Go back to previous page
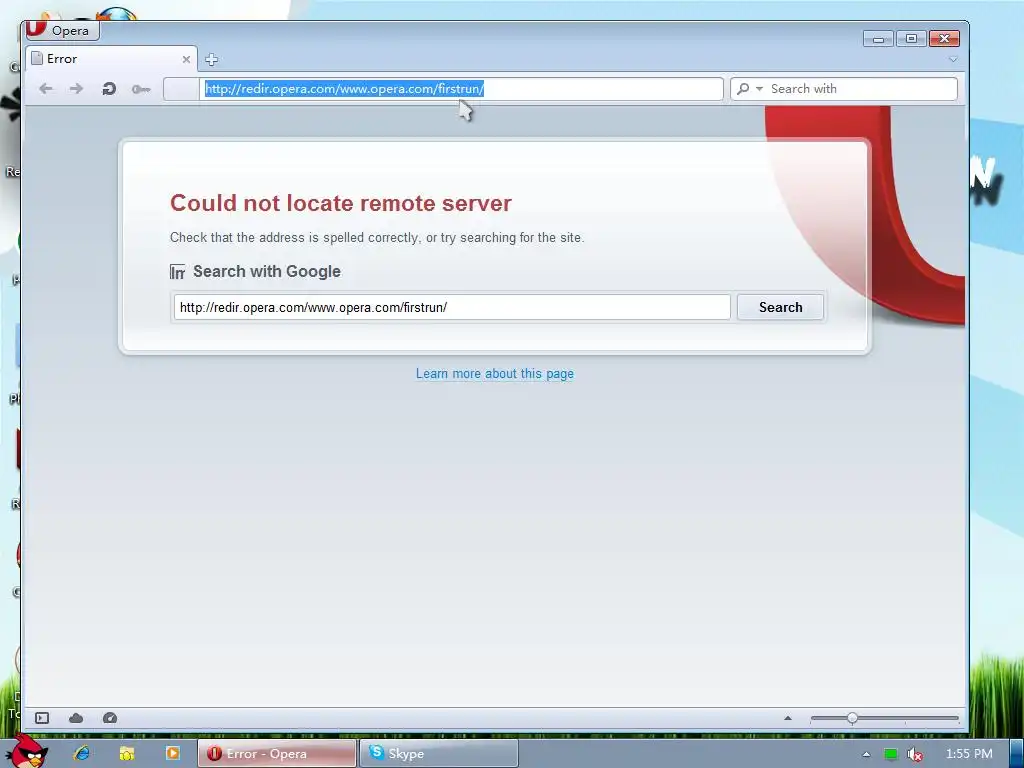The height and width of the screenshot is (768, 1024). point(46,89)
